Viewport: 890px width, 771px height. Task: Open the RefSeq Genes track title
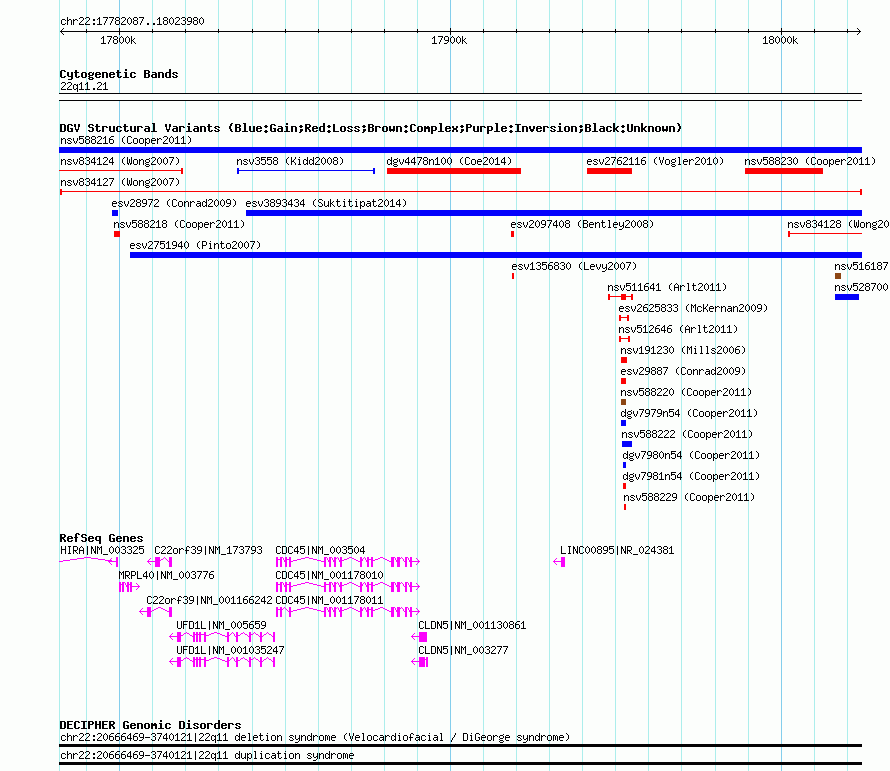pyautogui.click(x=102, y=538)
